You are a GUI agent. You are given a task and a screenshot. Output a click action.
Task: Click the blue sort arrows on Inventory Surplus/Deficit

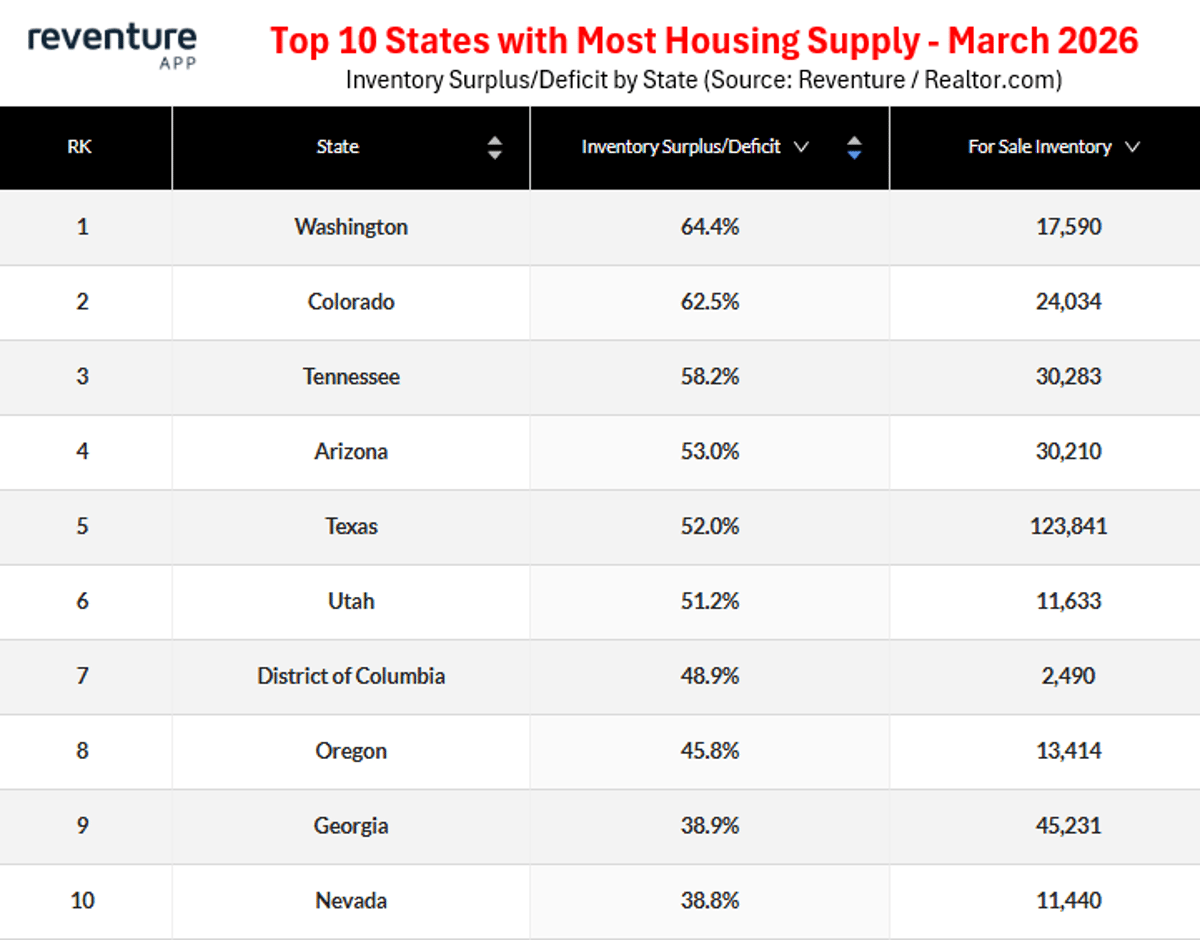click(x=854, y=147)
